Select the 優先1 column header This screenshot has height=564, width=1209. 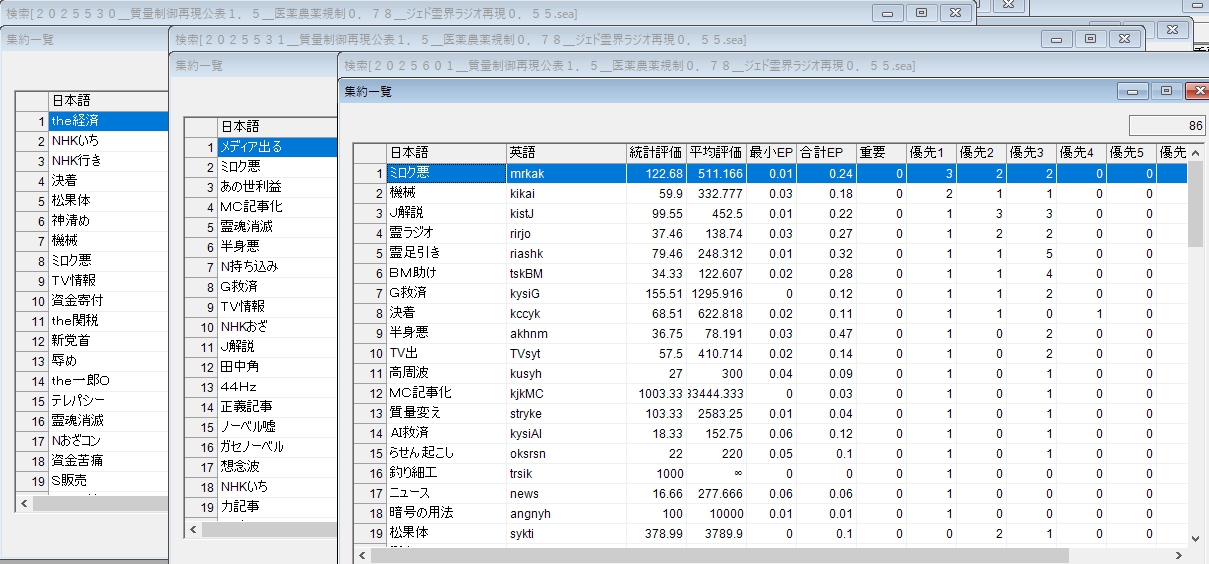(x=929, y=153)
